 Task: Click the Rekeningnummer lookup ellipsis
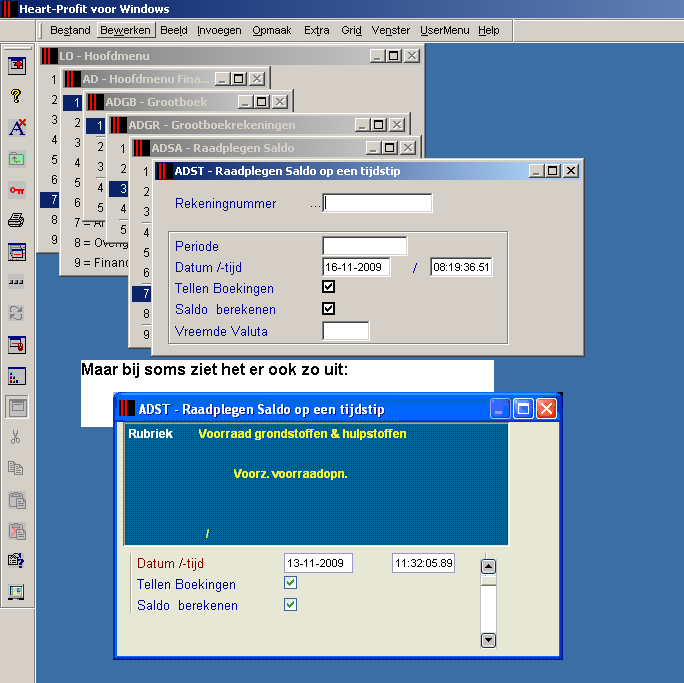click(315, 205)
